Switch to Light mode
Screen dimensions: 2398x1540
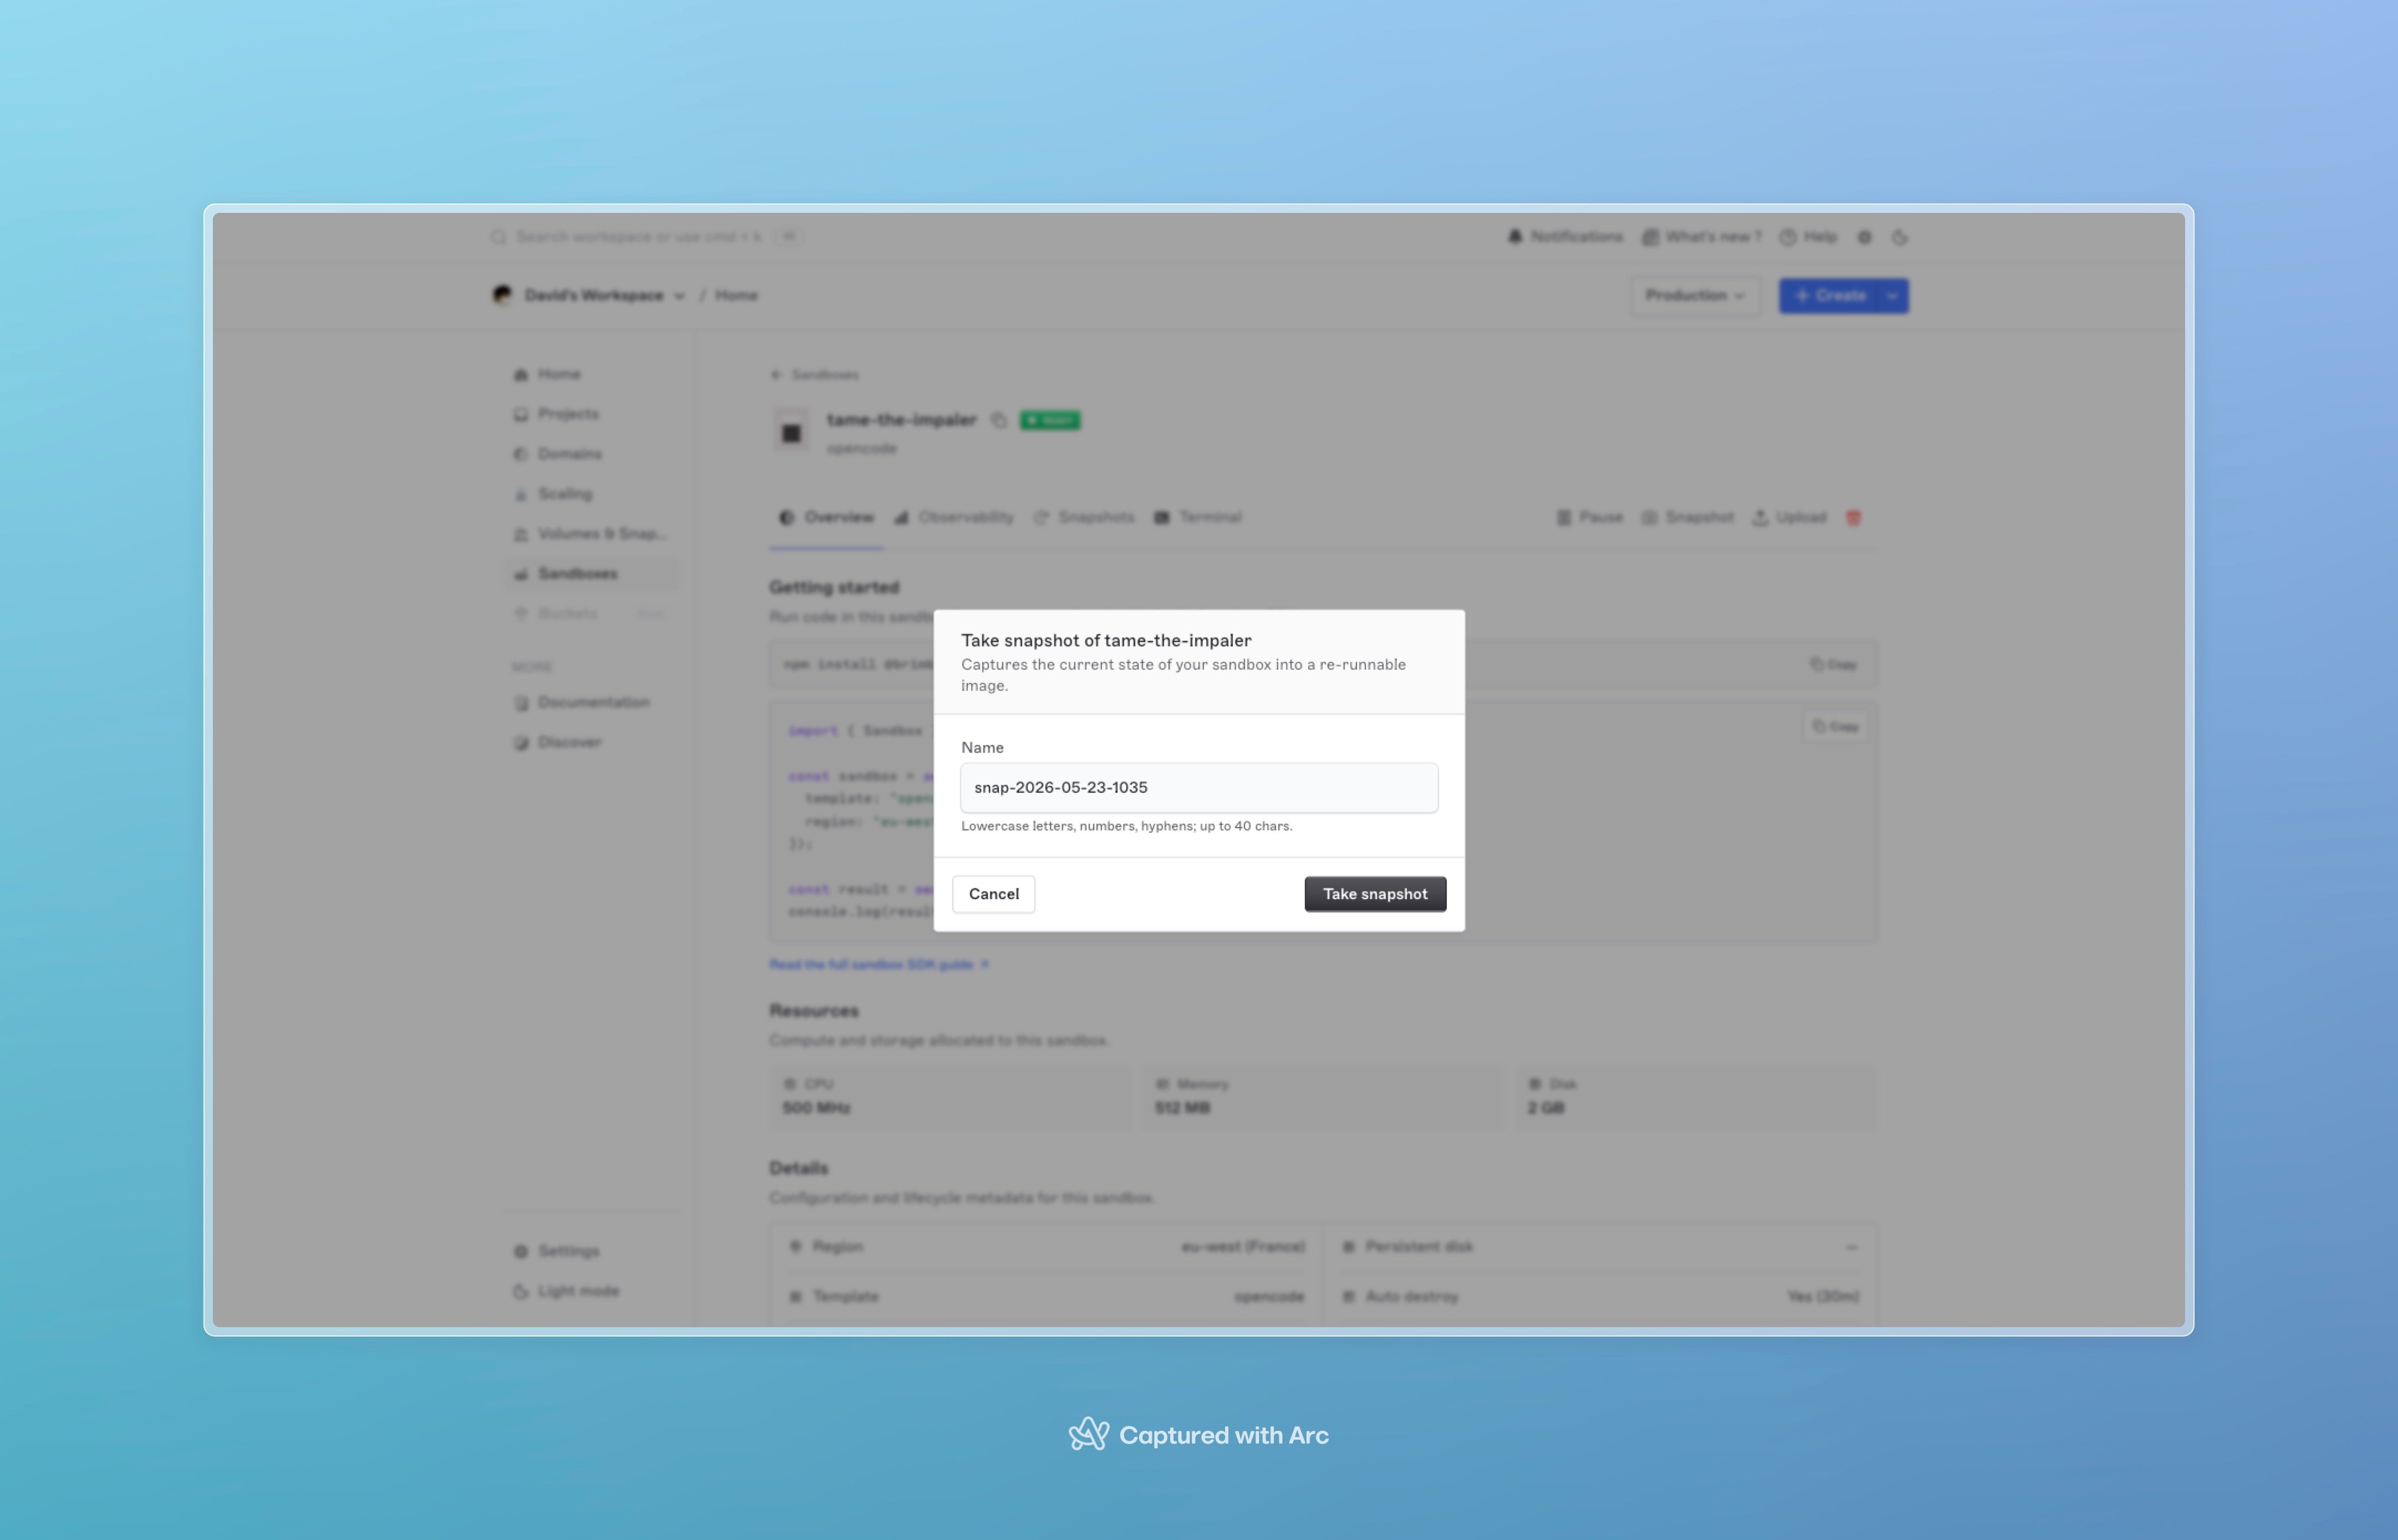coord(592,1291)
